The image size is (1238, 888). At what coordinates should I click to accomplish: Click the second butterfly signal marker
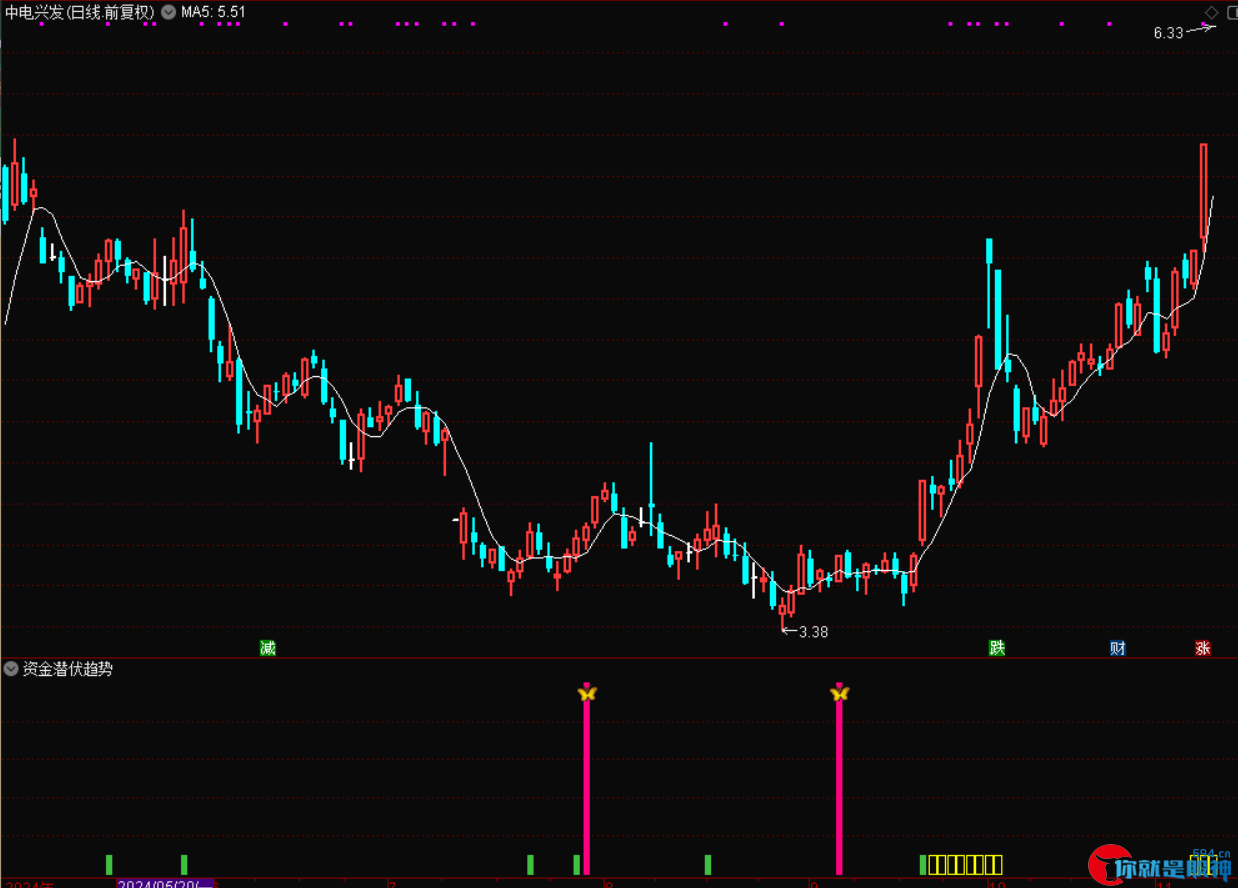click(839, 692)
